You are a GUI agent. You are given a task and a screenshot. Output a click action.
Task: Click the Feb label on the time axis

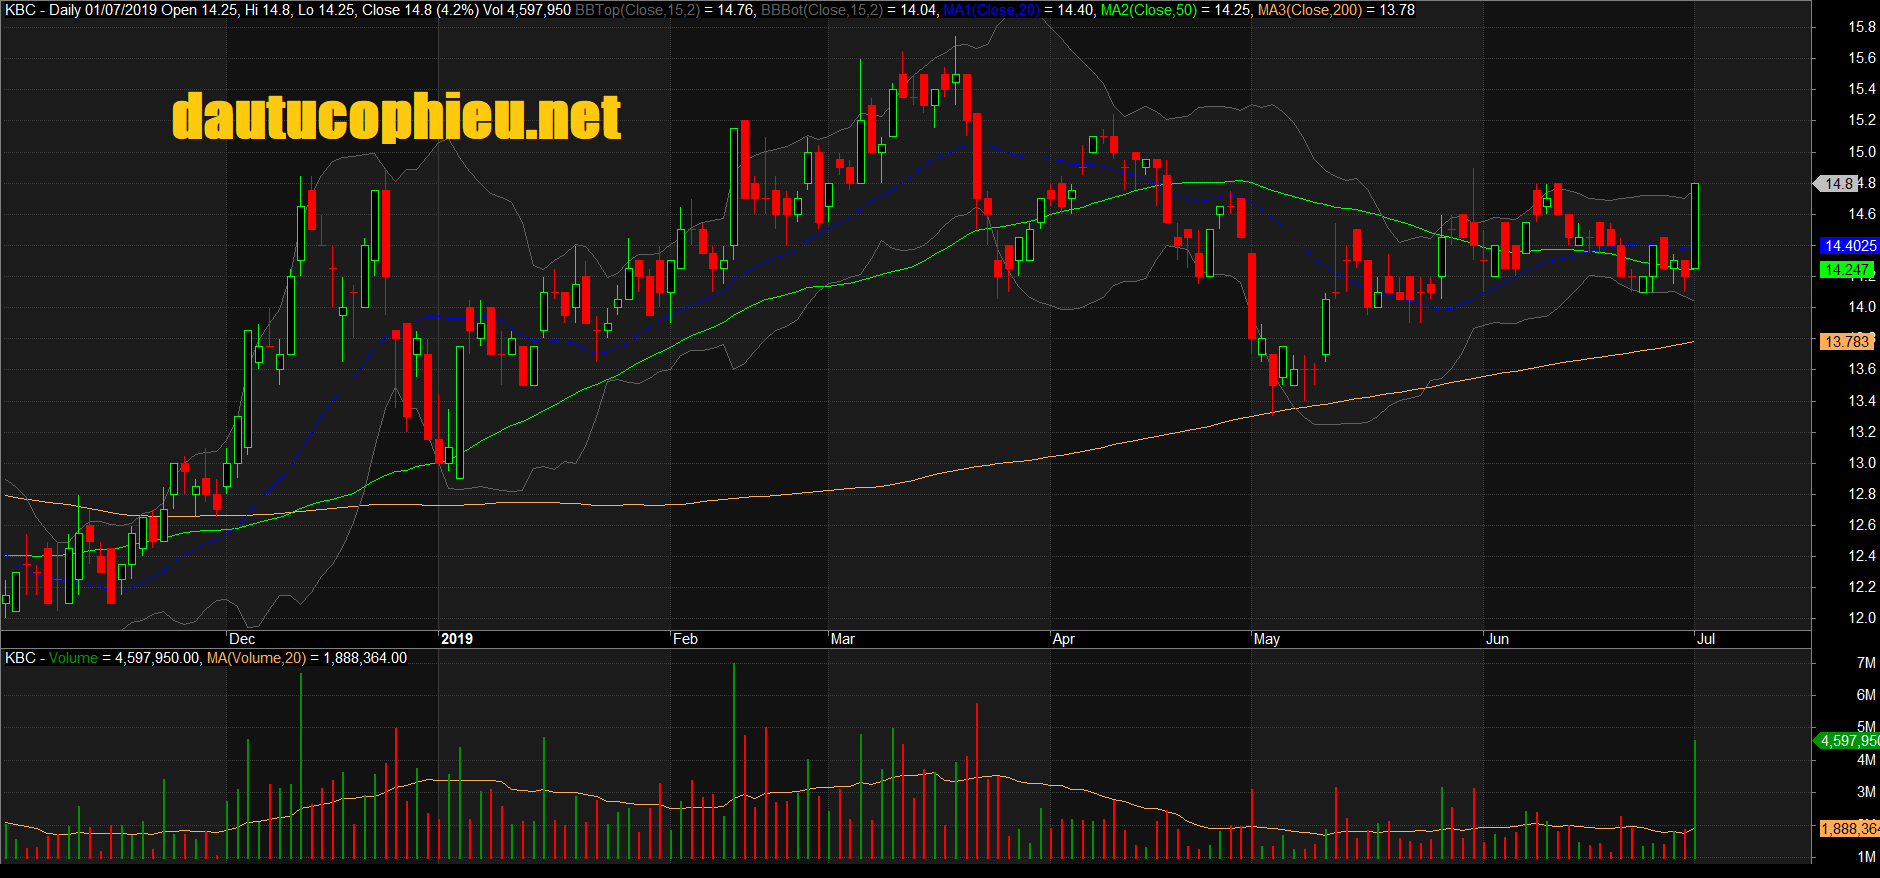685,639
